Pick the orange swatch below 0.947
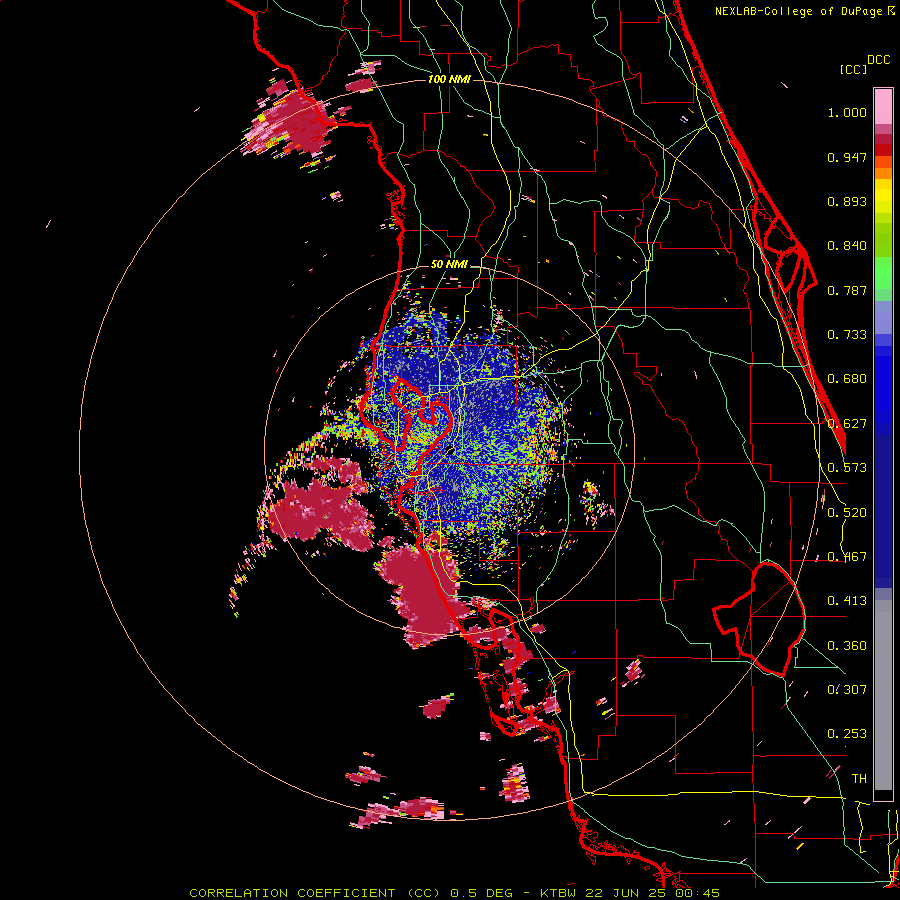 tap(883, 173)
